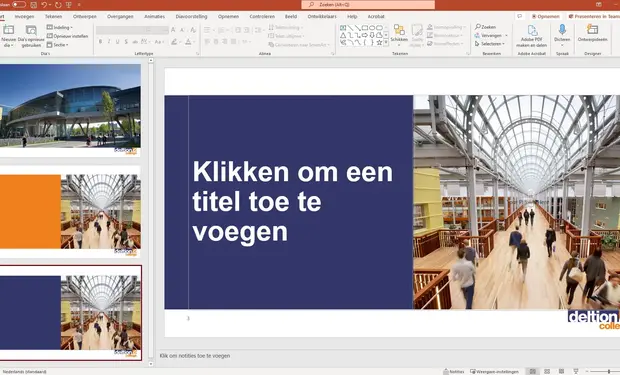Image resolution: width=620 pixels, height=375 pixels.
Task: Toggle Italic formatting
Action: pyautogui.click(x=109, y=42)
